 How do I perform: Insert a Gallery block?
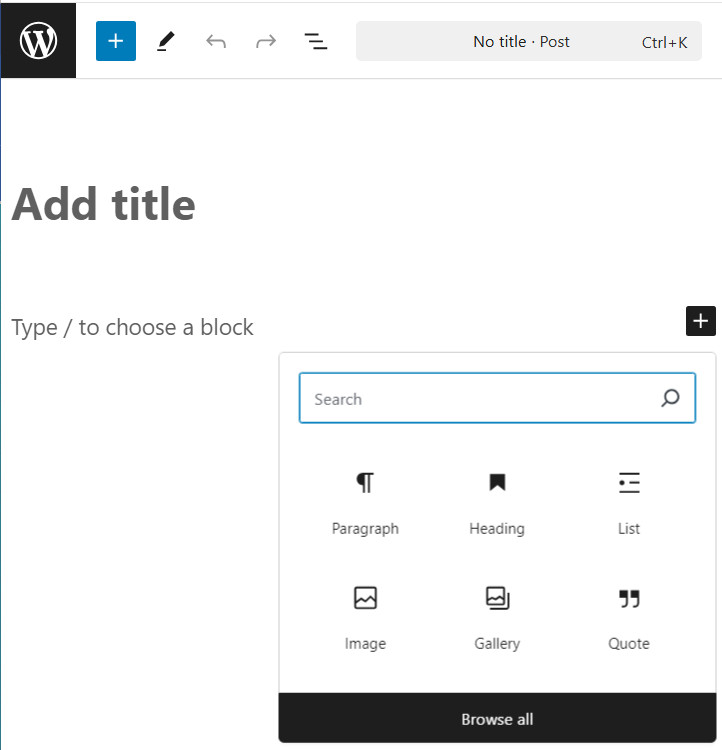[x=497, y=618]
